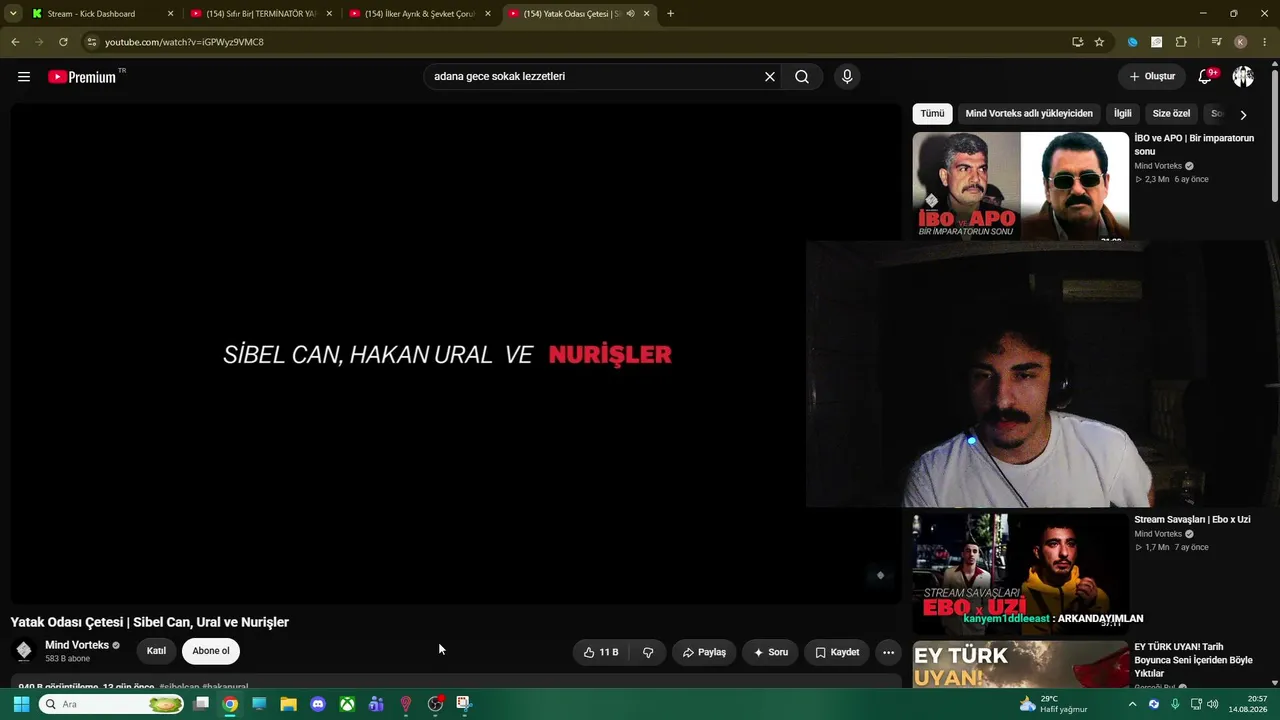This screenshot has width=1280, height=720.
Task: Open Mind Vorteks channel avatar
Action: click(x=24, y=651)
